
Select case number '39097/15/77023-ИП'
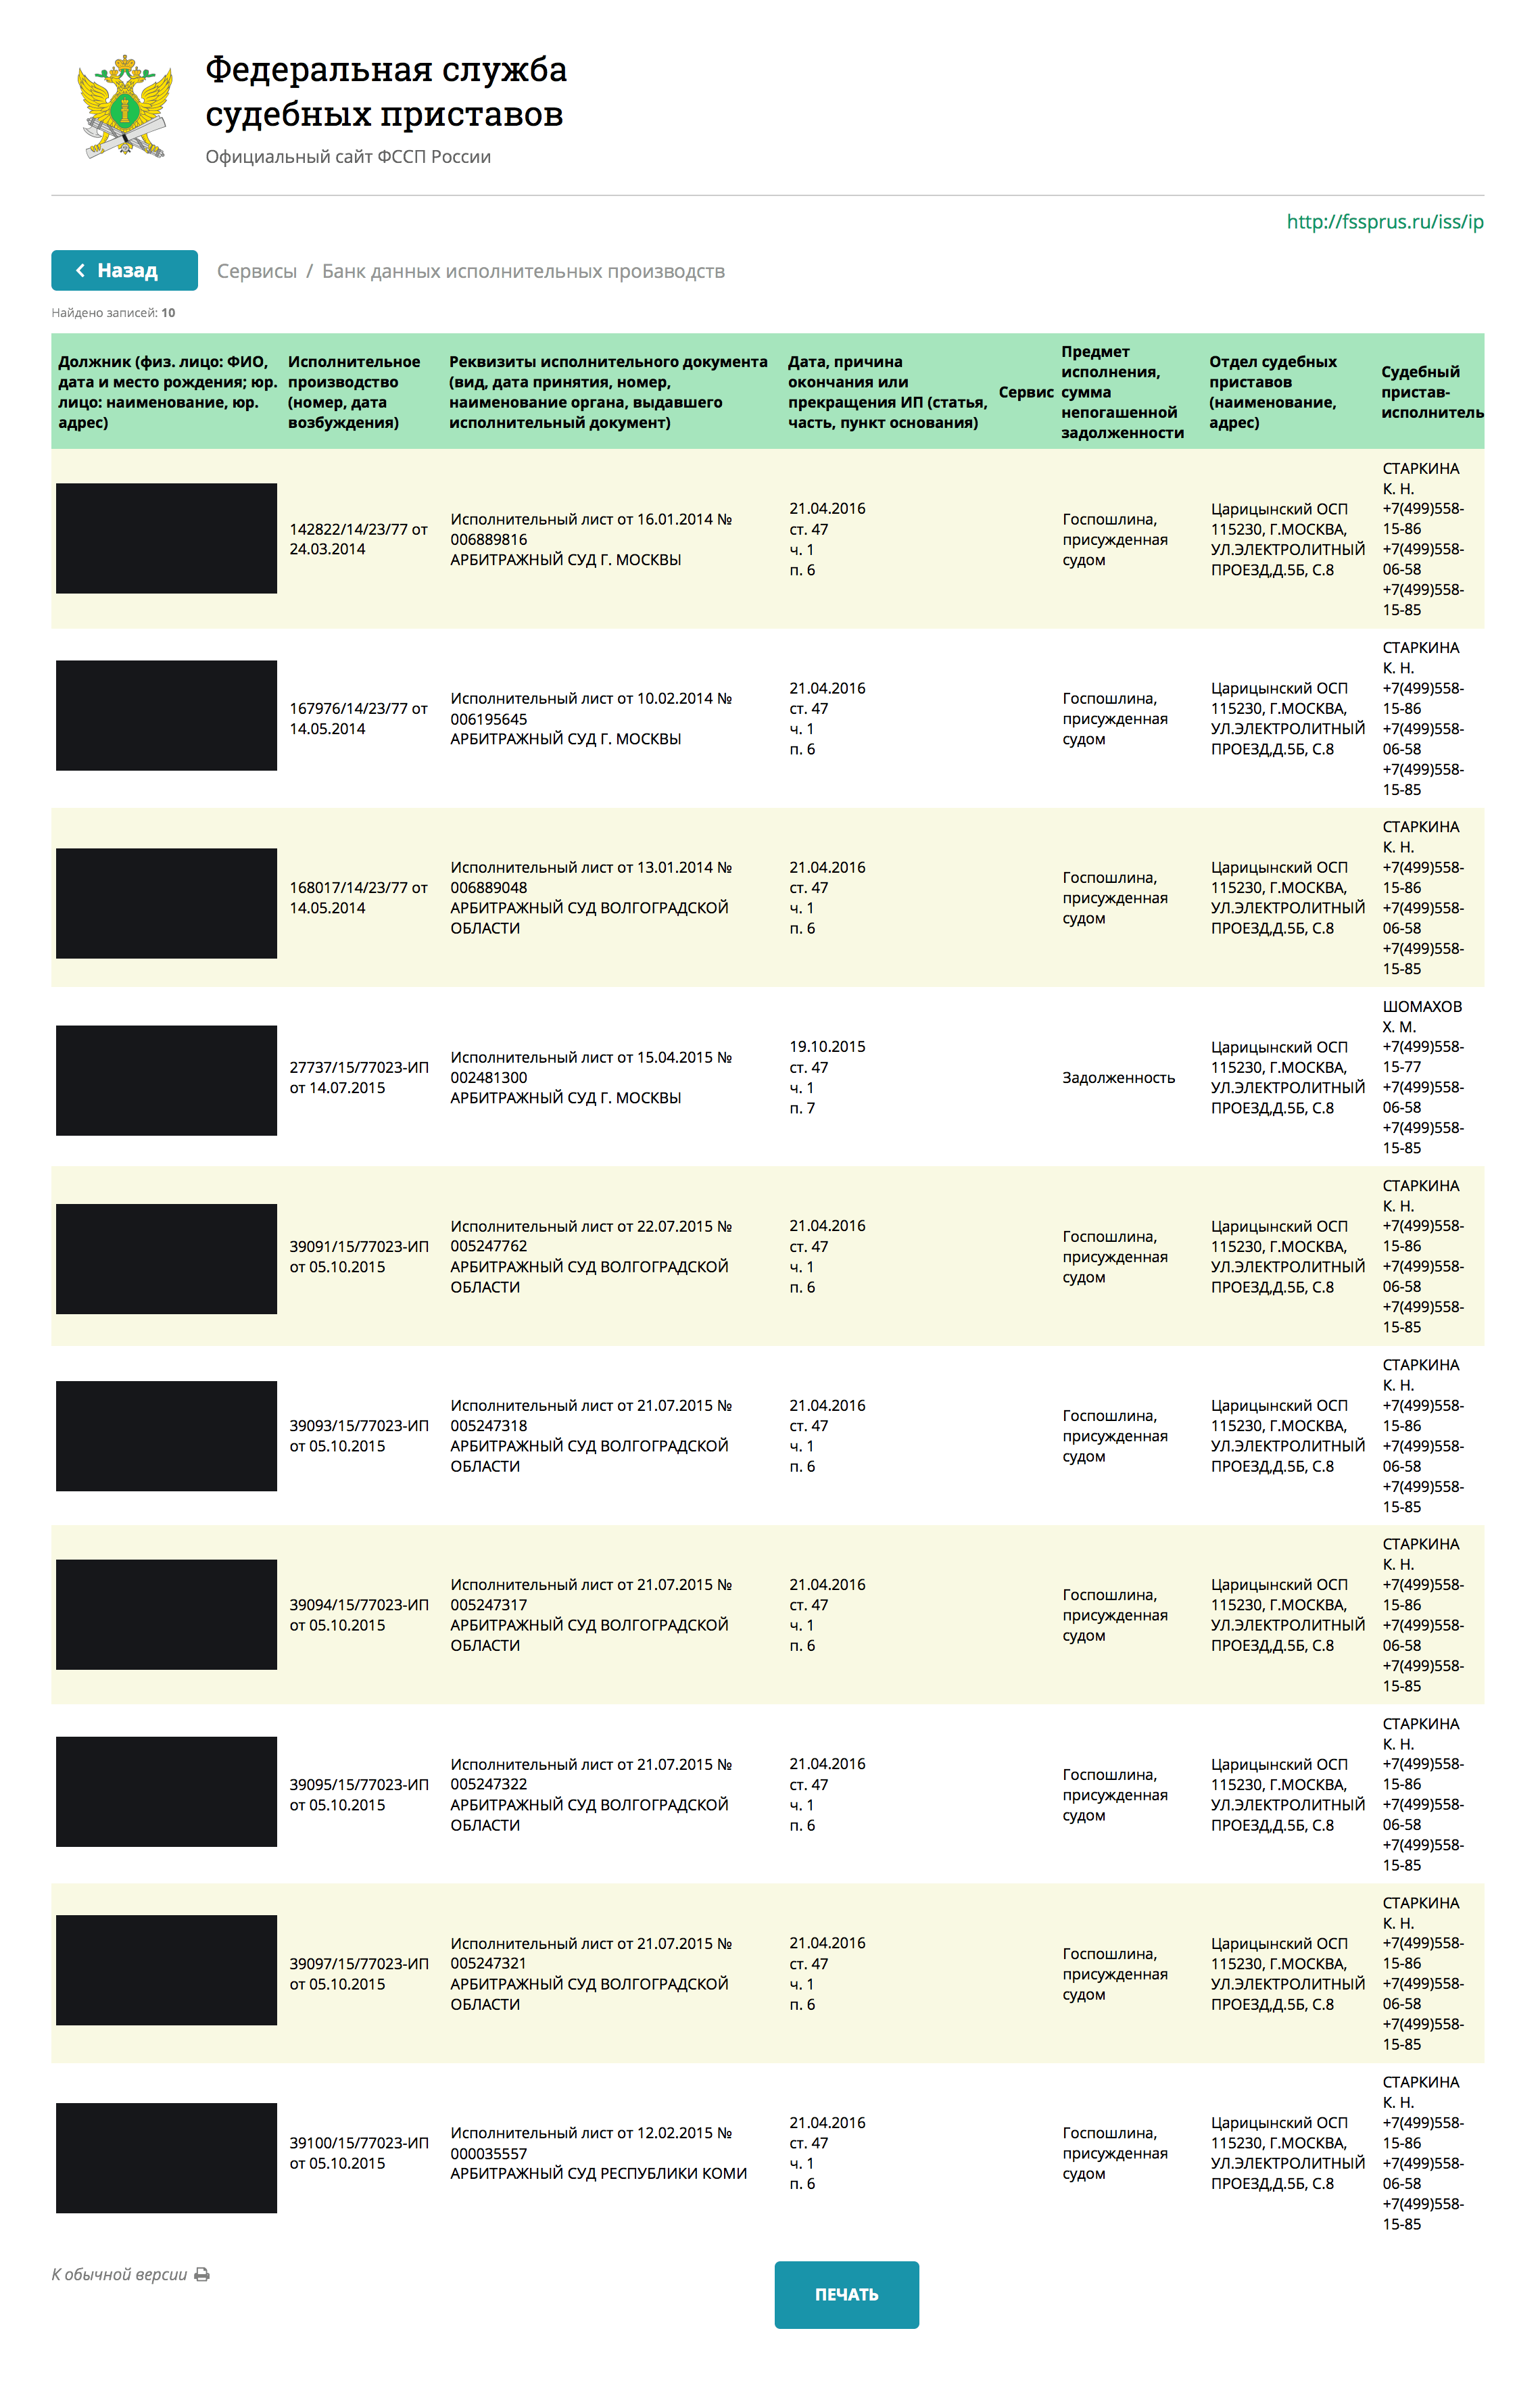[x=359, y=1973]
